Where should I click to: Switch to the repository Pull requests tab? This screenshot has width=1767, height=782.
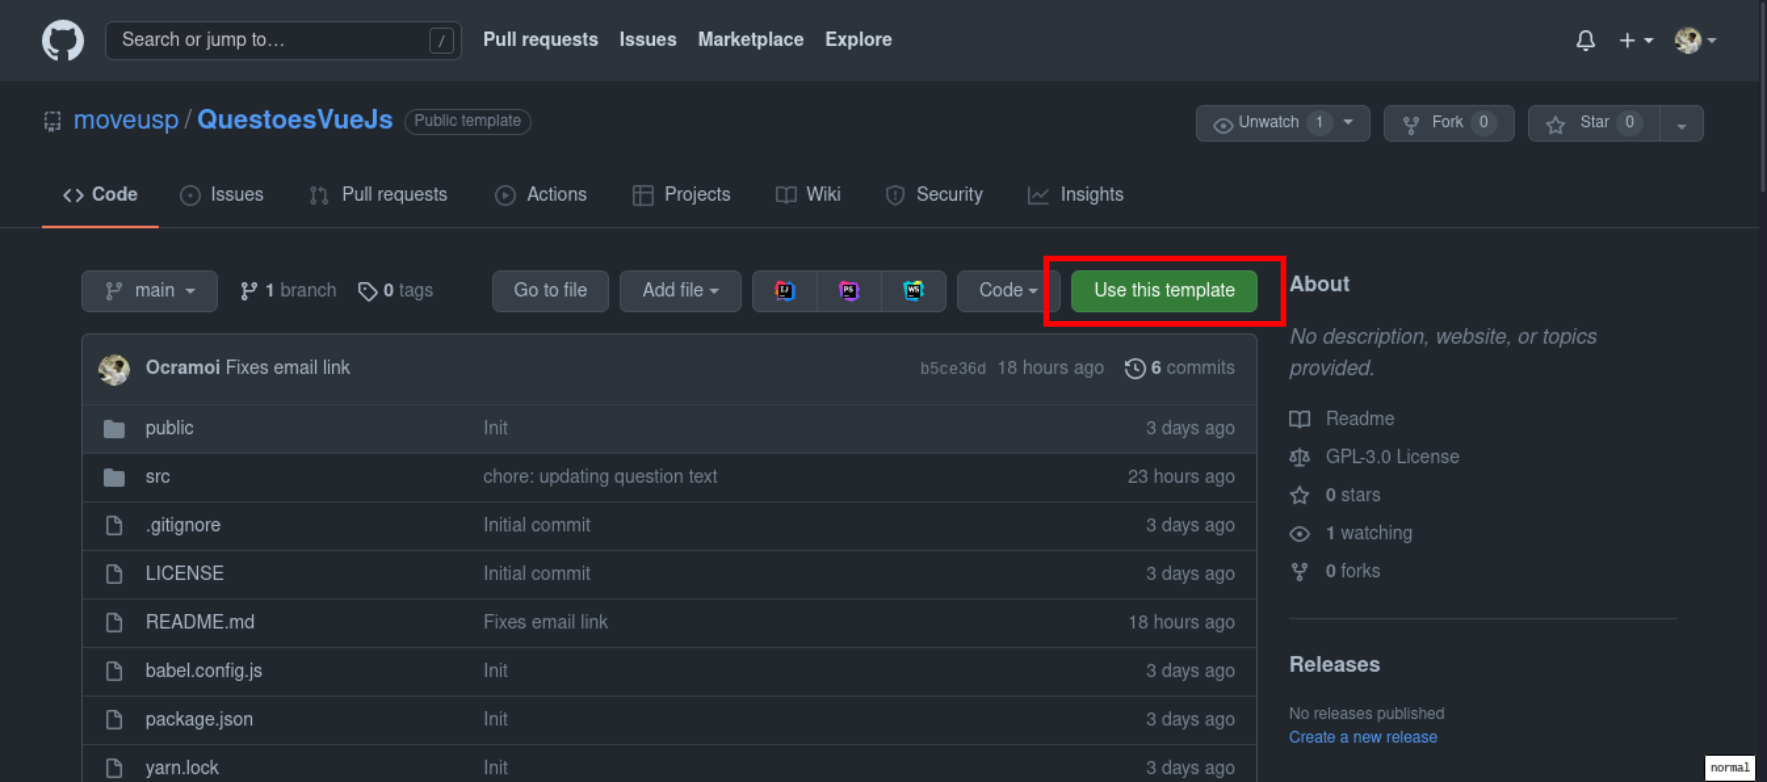(x=378, y=195)
